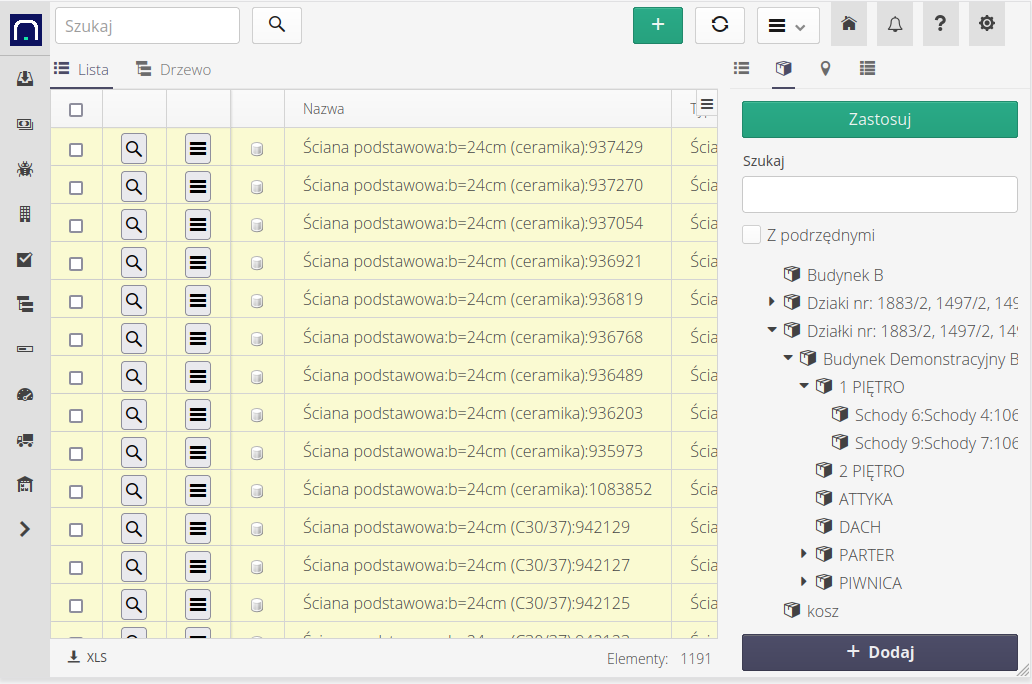
Task: Select the Lista tab
Action: click(x=82, y=70)
